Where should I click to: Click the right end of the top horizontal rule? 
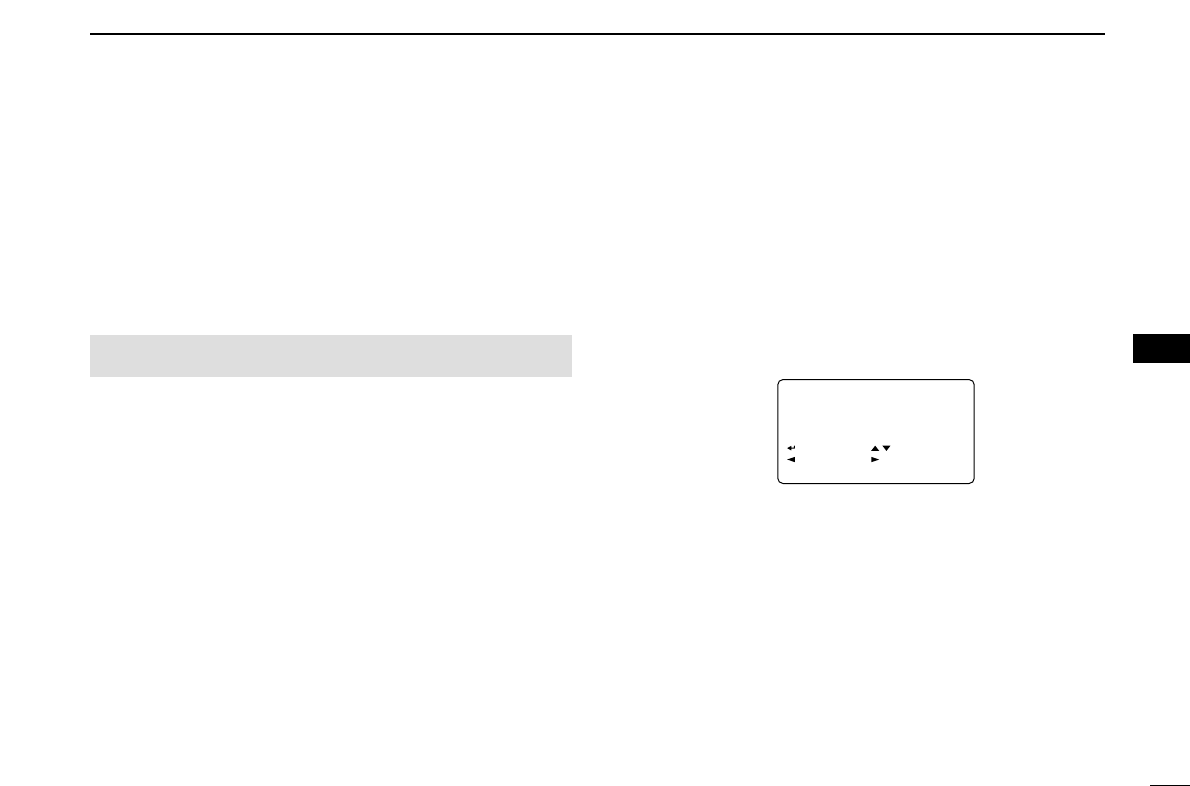(x=1102, y=33)
